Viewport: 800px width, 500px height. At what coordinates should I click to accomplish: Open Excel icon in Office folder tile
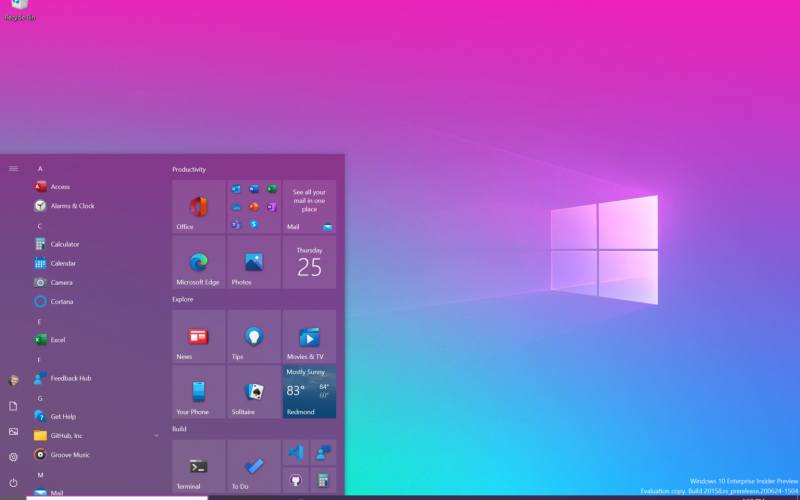pos(272,189)
